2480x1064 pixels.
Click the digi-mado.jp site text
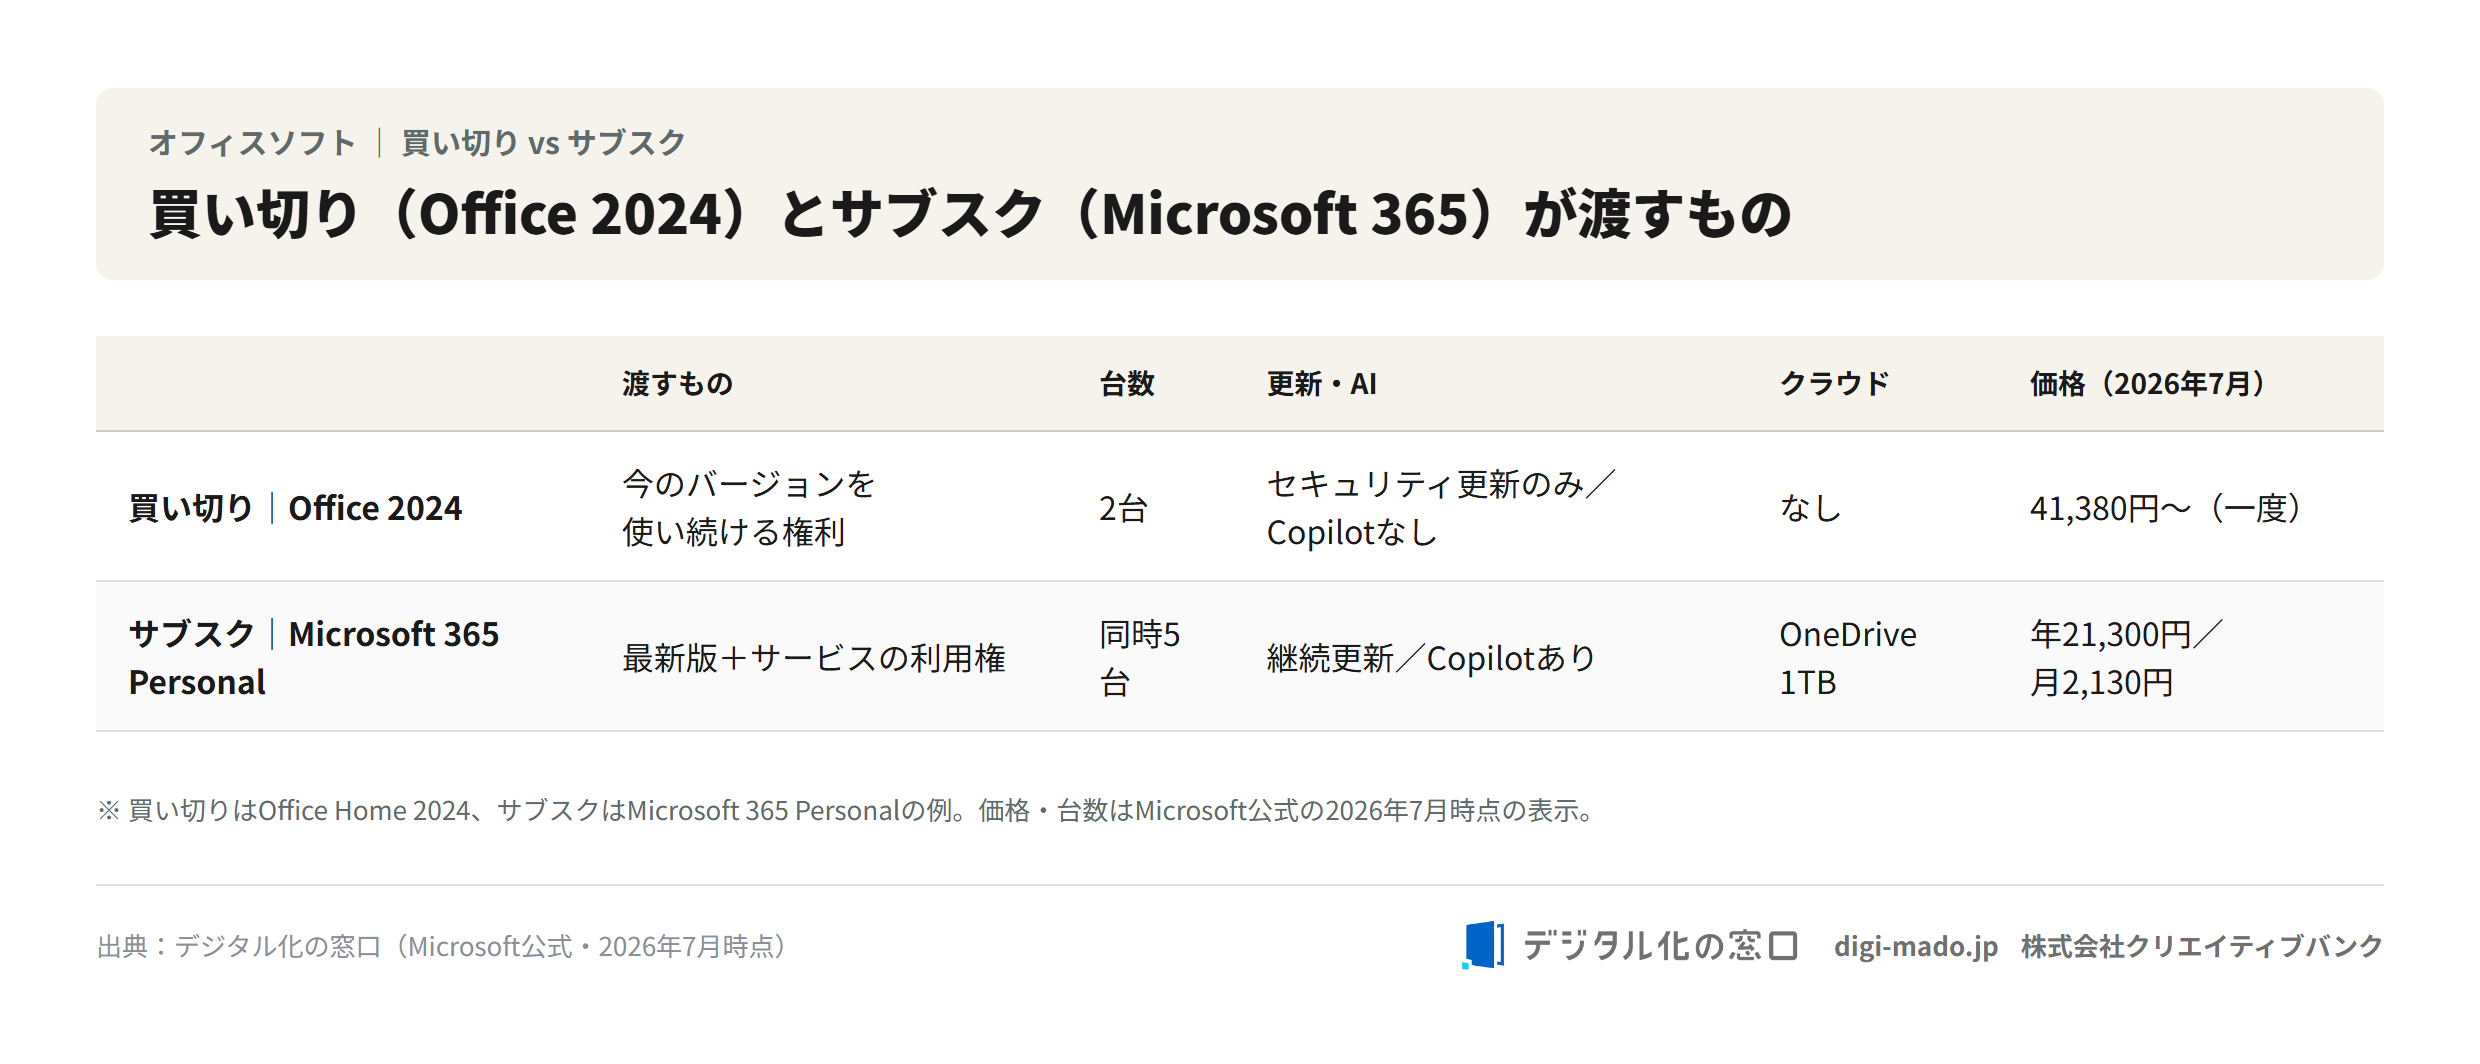tap(1915, 946)
